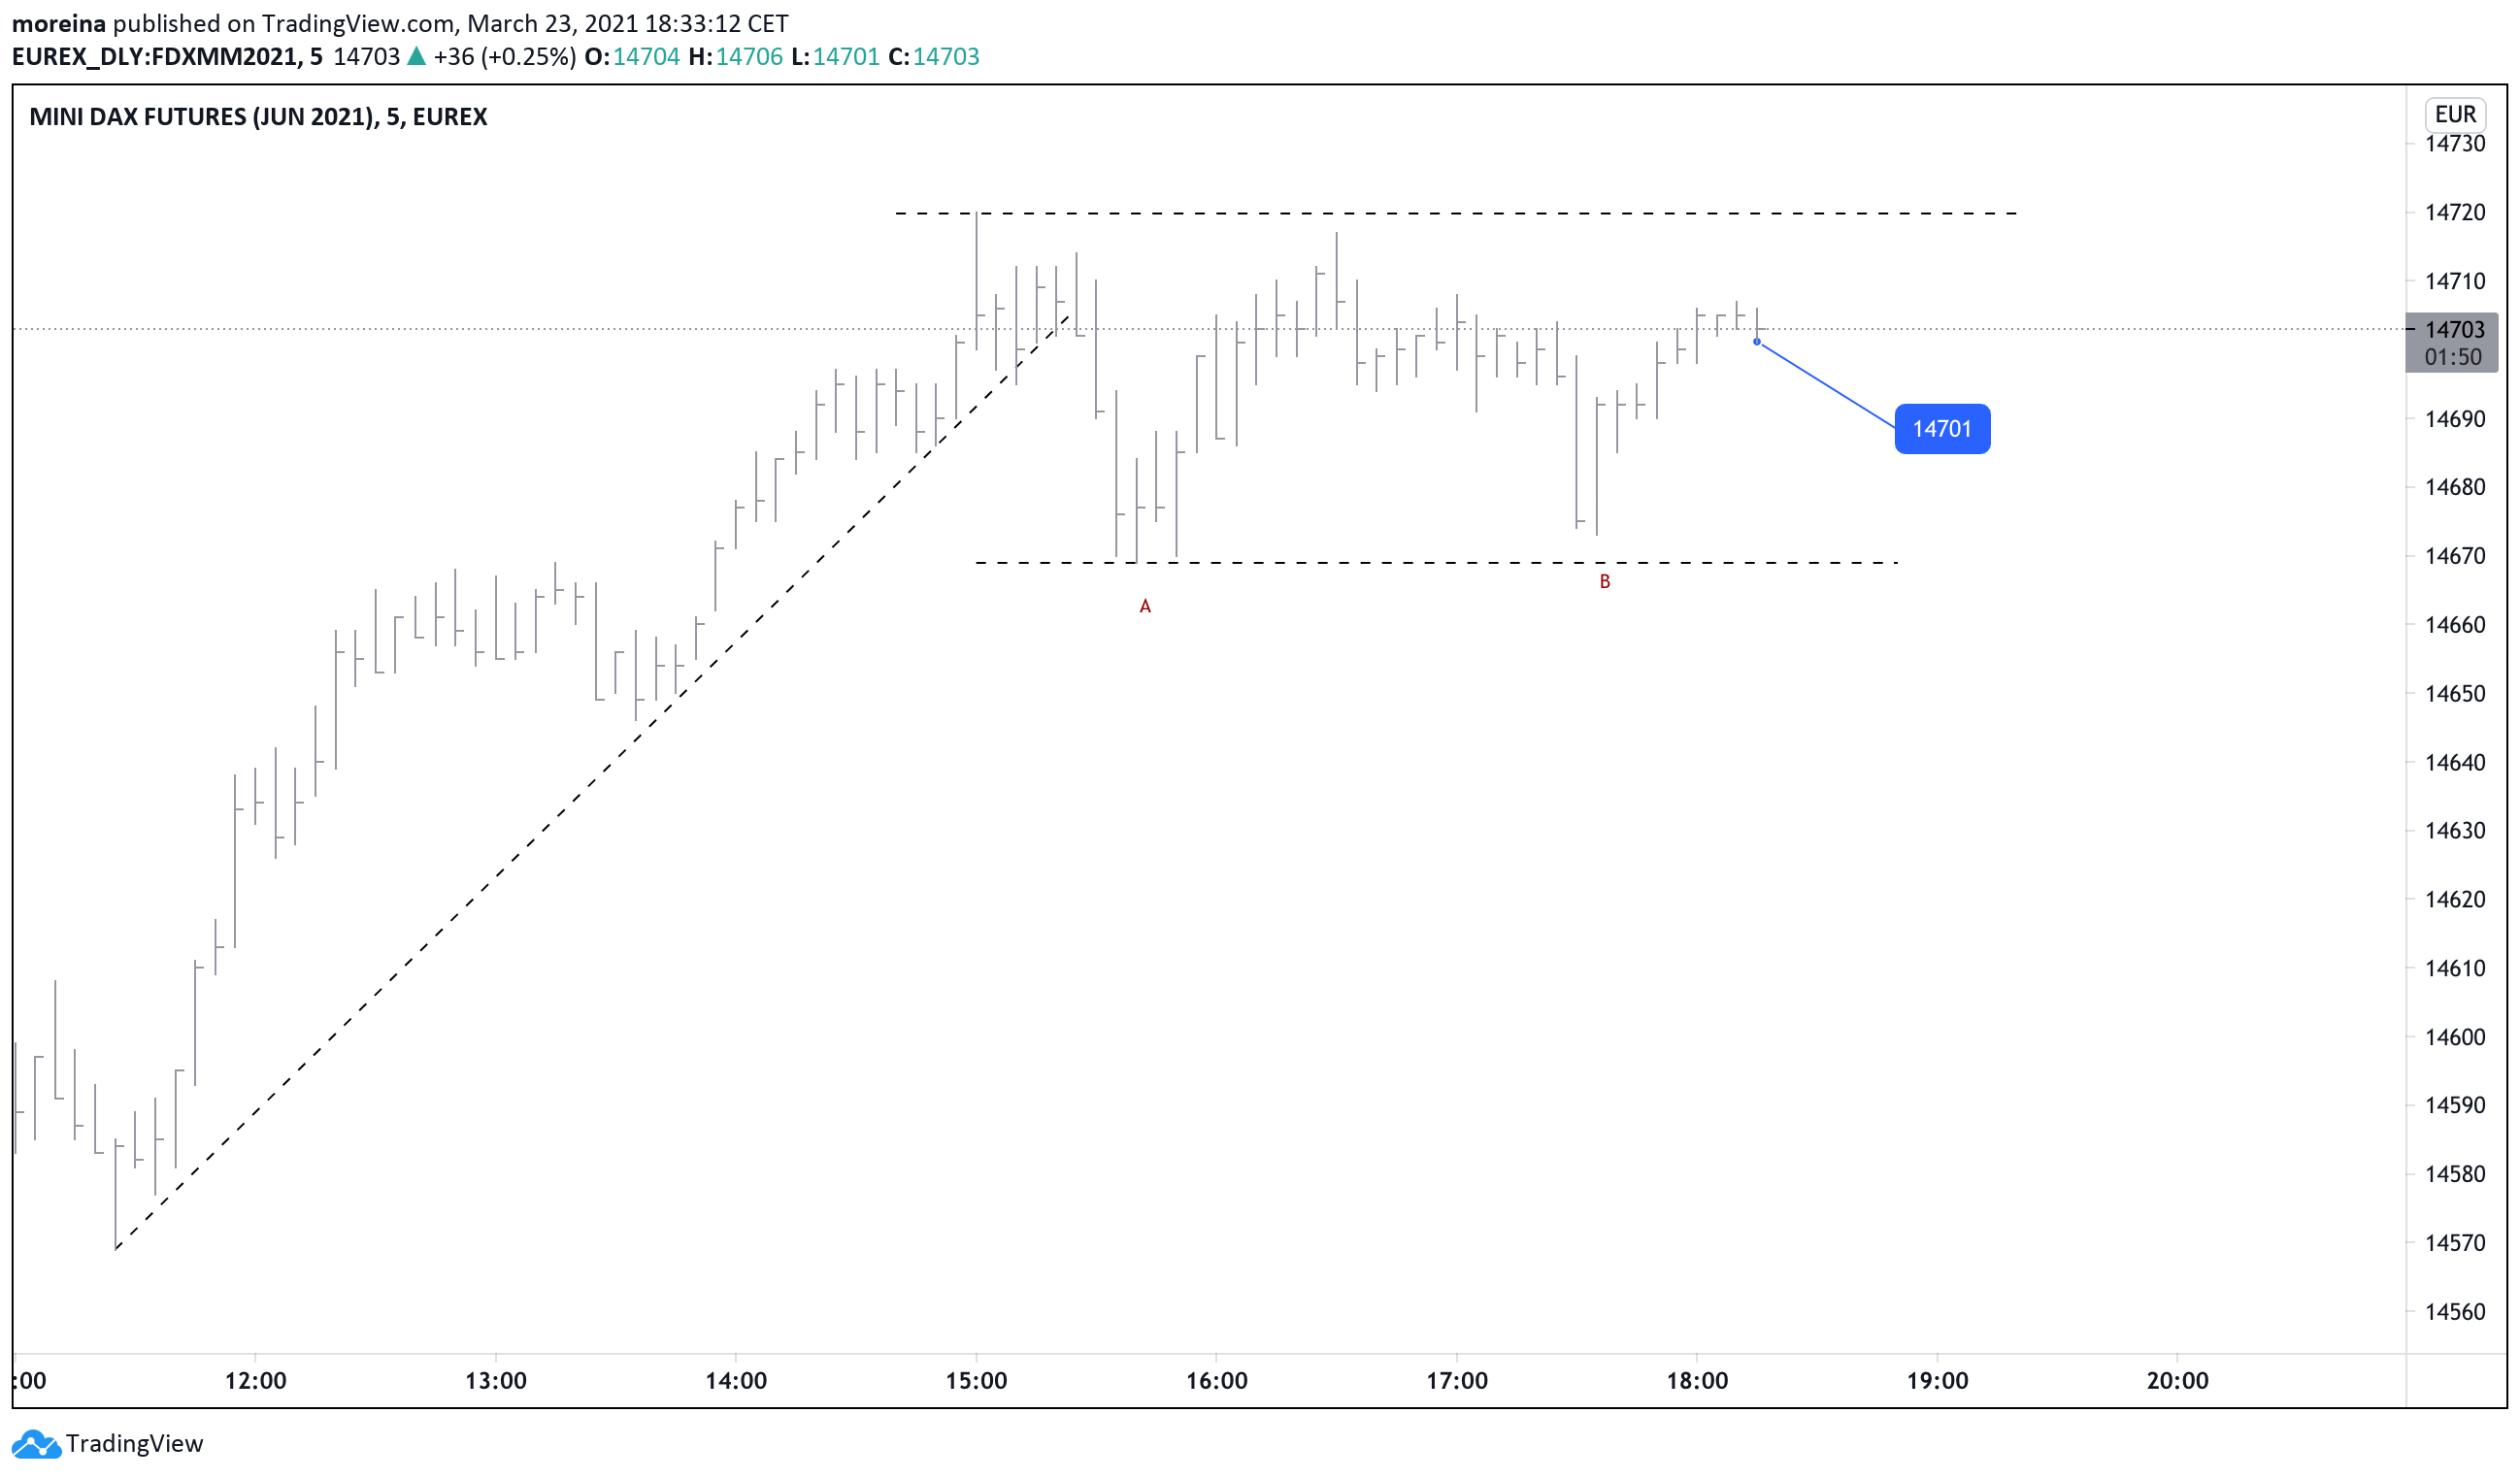
Task: Click the TradingView text at bottom left
Action: click(x=134, y=1445)
